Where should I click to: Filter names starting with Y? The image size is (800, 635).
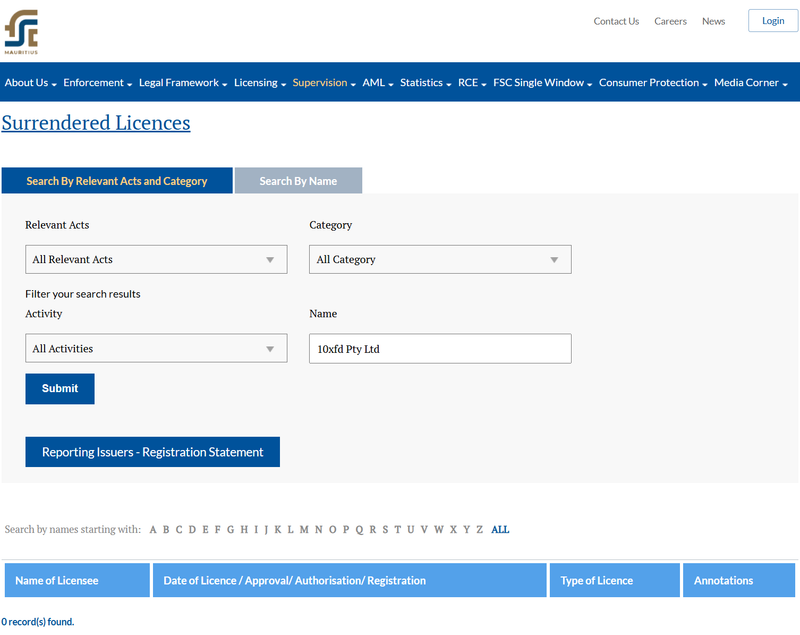click(466, 529)
